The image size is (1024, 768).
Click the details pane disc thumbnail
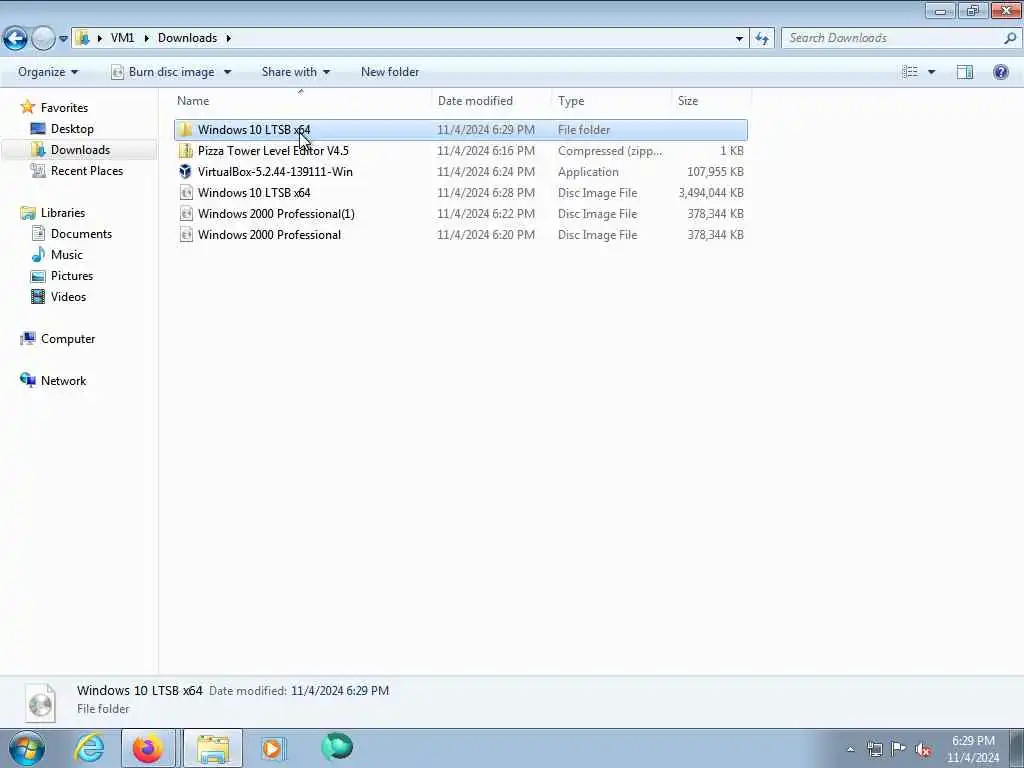40,703
